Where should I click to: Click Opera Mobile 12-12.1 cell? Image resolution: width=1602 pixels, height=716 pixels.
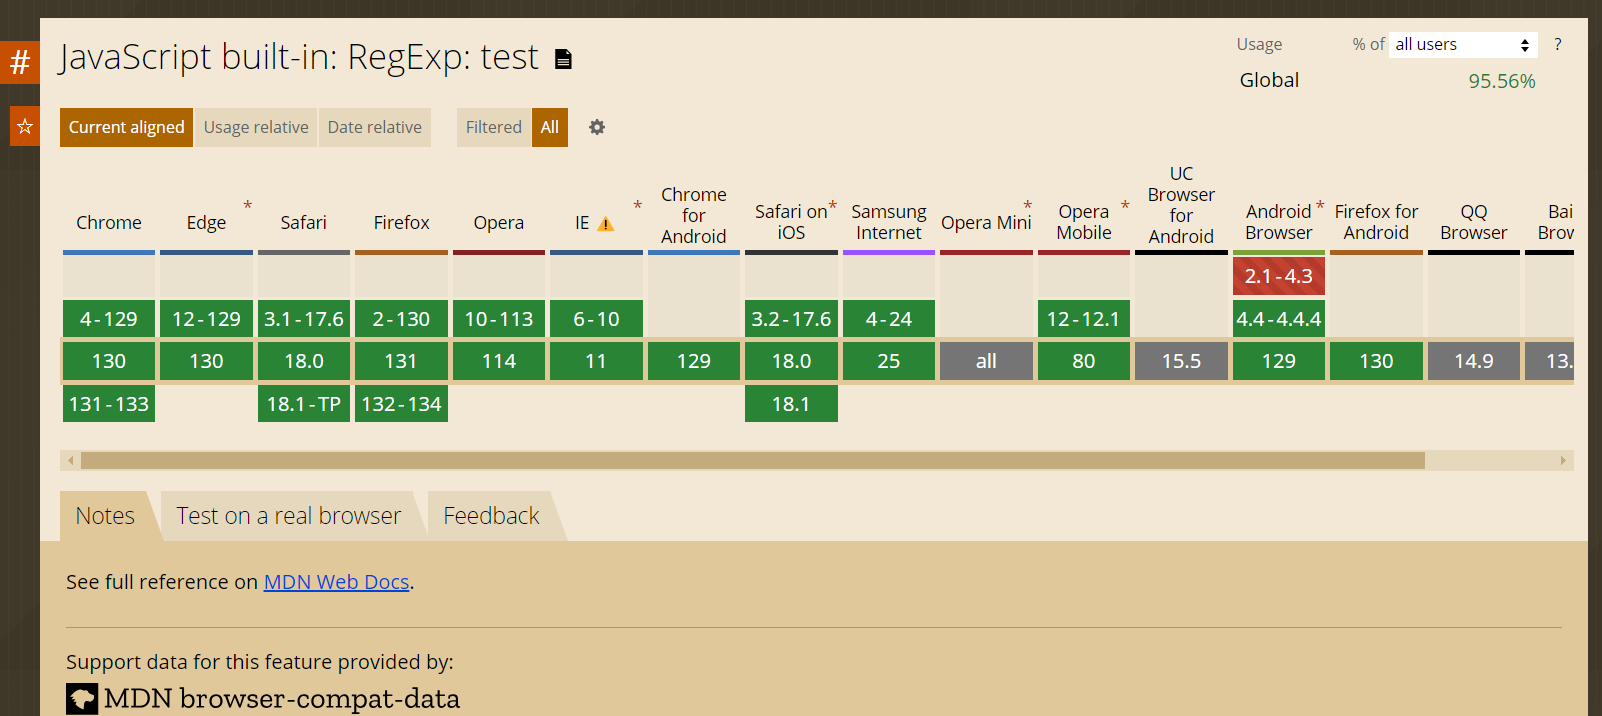(x=1084, y=319)
